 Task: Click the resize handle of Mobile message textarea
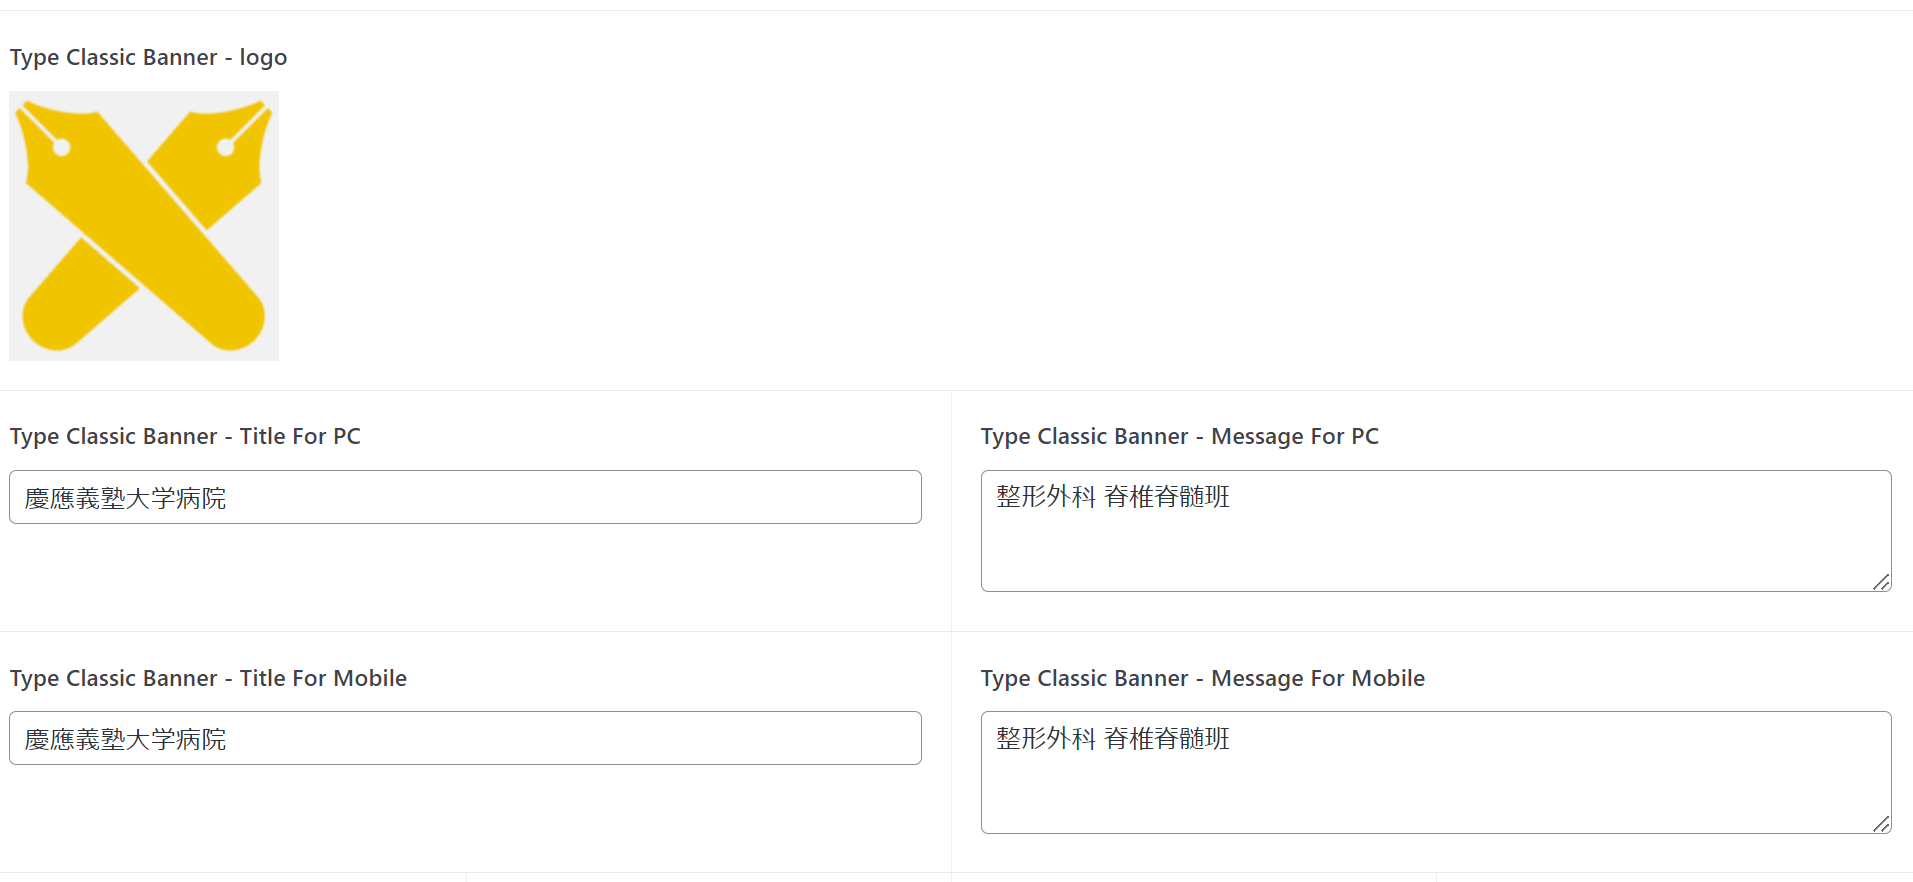tap(1881, 824)
